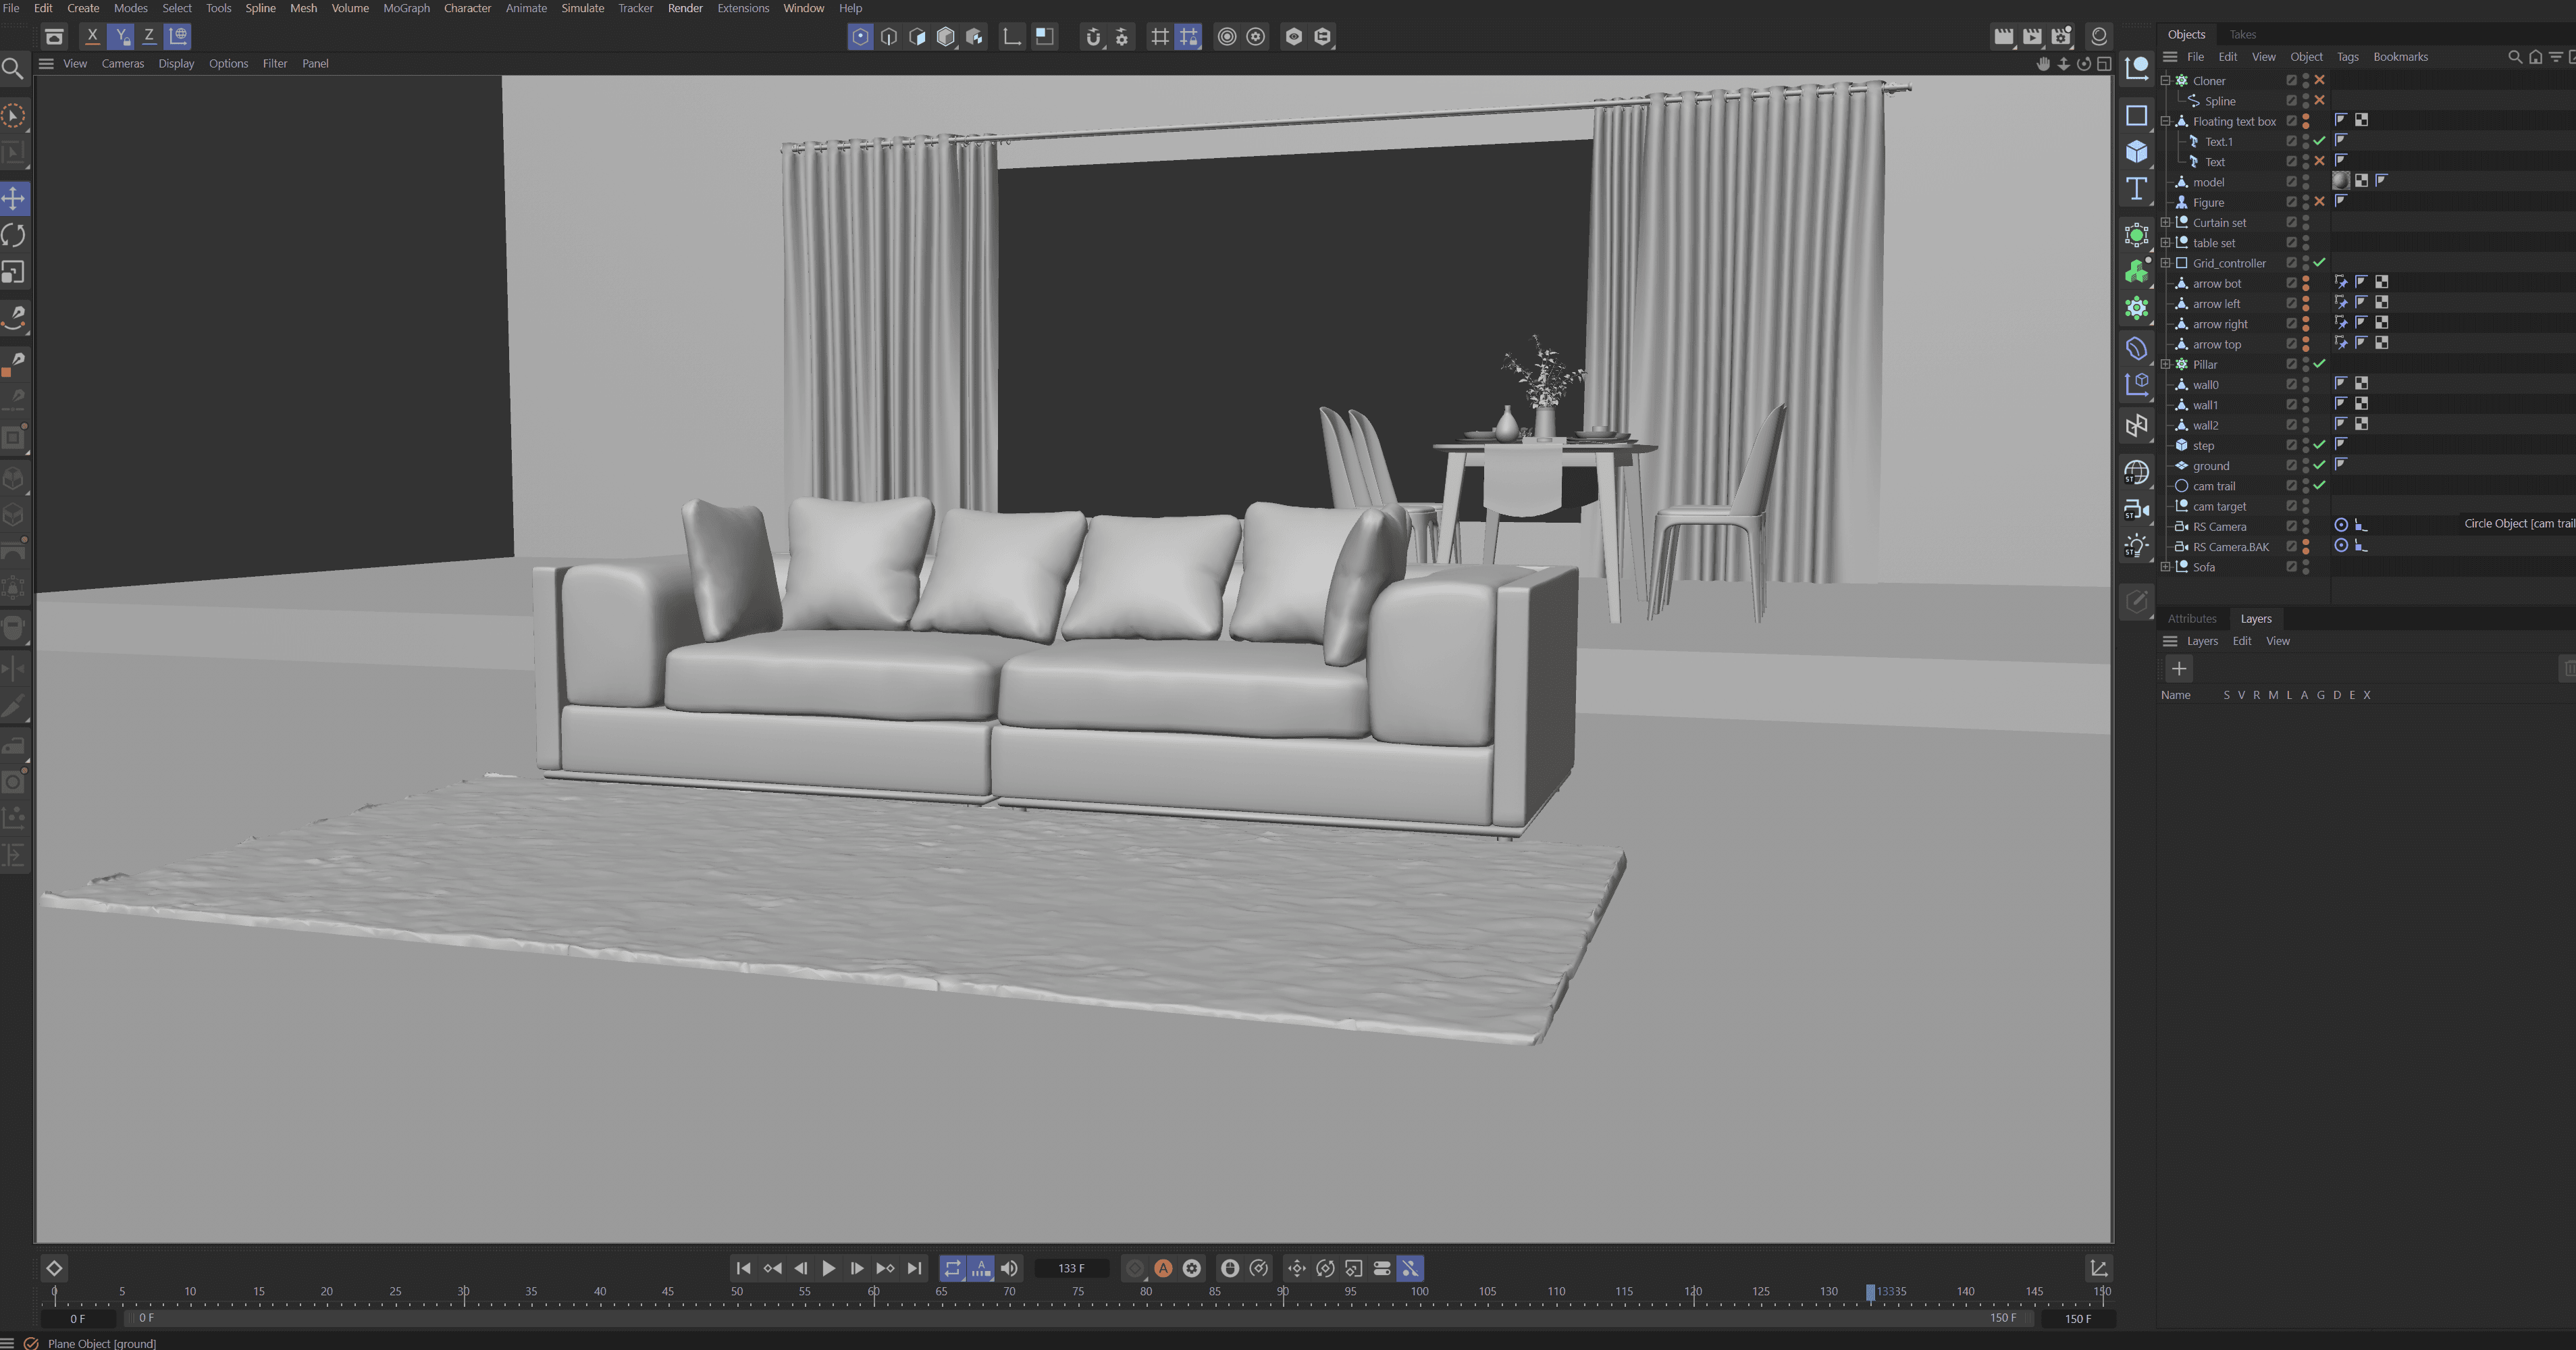Collapse the Floating text box hierarchy
This screenshot has height=1350, width=2576.
(2165, 121)
